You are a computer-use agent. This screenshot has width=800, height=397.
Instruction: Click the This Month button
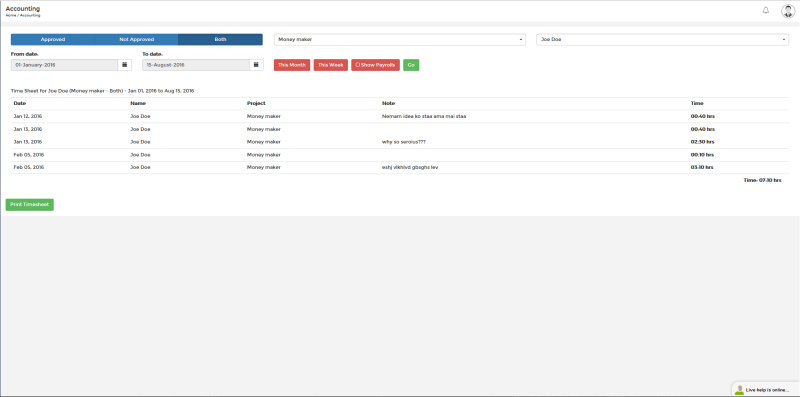pos(292,65)
